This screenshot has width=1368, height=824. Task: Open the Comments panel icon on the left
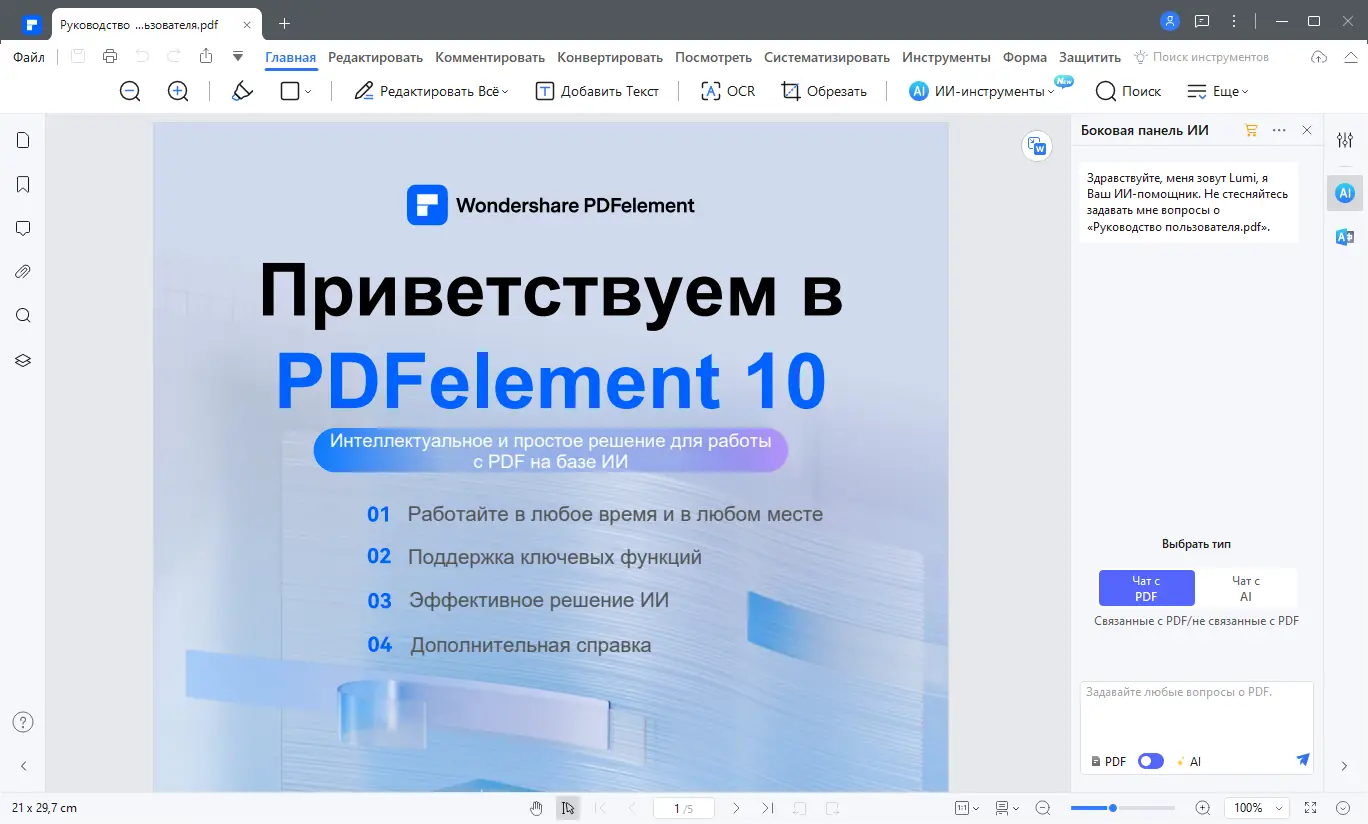(22, 228)
